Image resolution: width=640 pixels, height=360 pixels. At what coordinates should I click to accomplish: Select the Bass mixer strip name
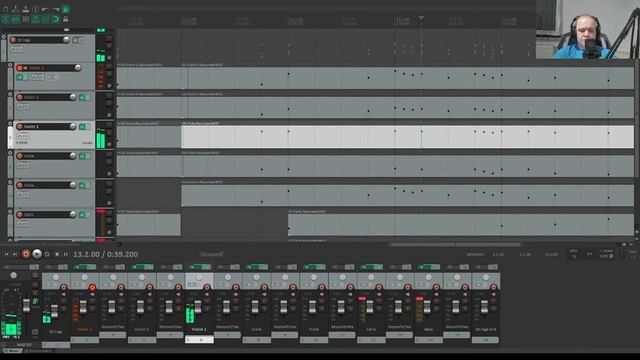[x=429, y=329]
